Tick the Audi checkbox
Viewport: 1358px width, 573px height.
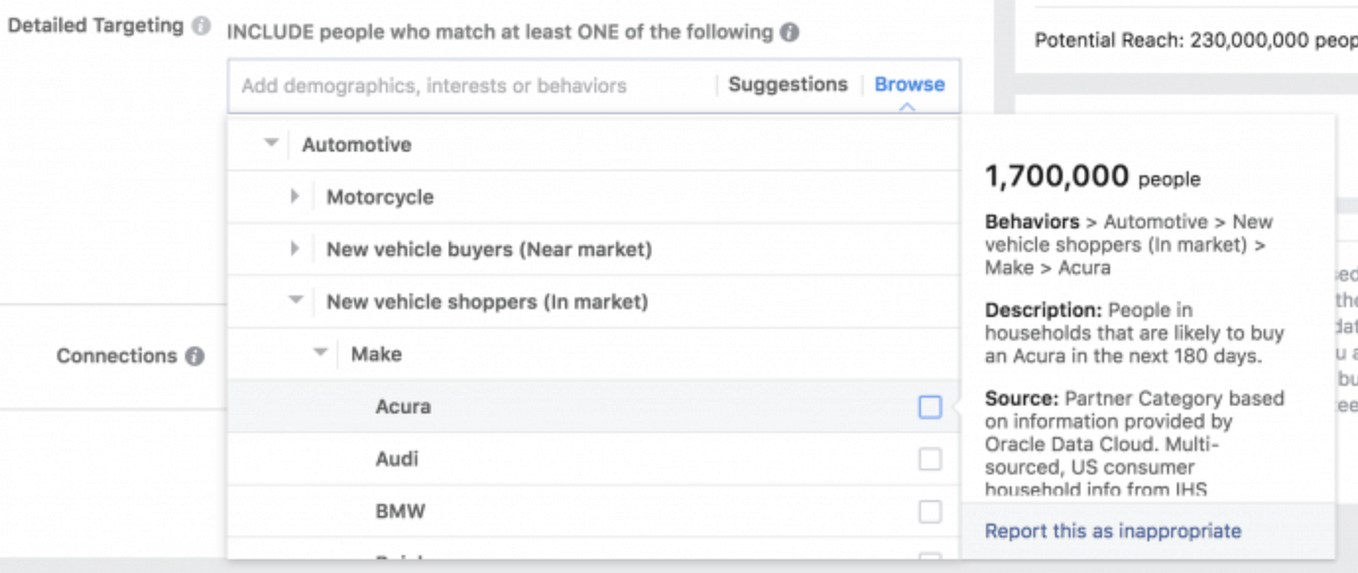(x=930, y=459)
